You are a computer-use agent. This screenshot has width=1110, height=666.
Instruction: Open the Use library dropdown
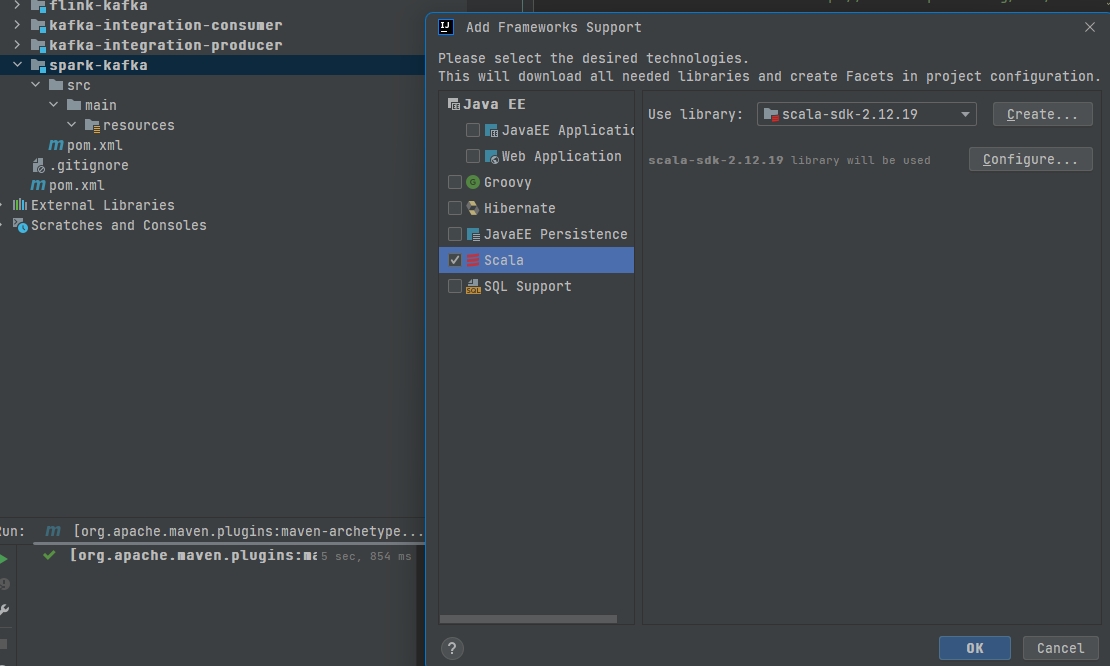click(x=866, y=115)
